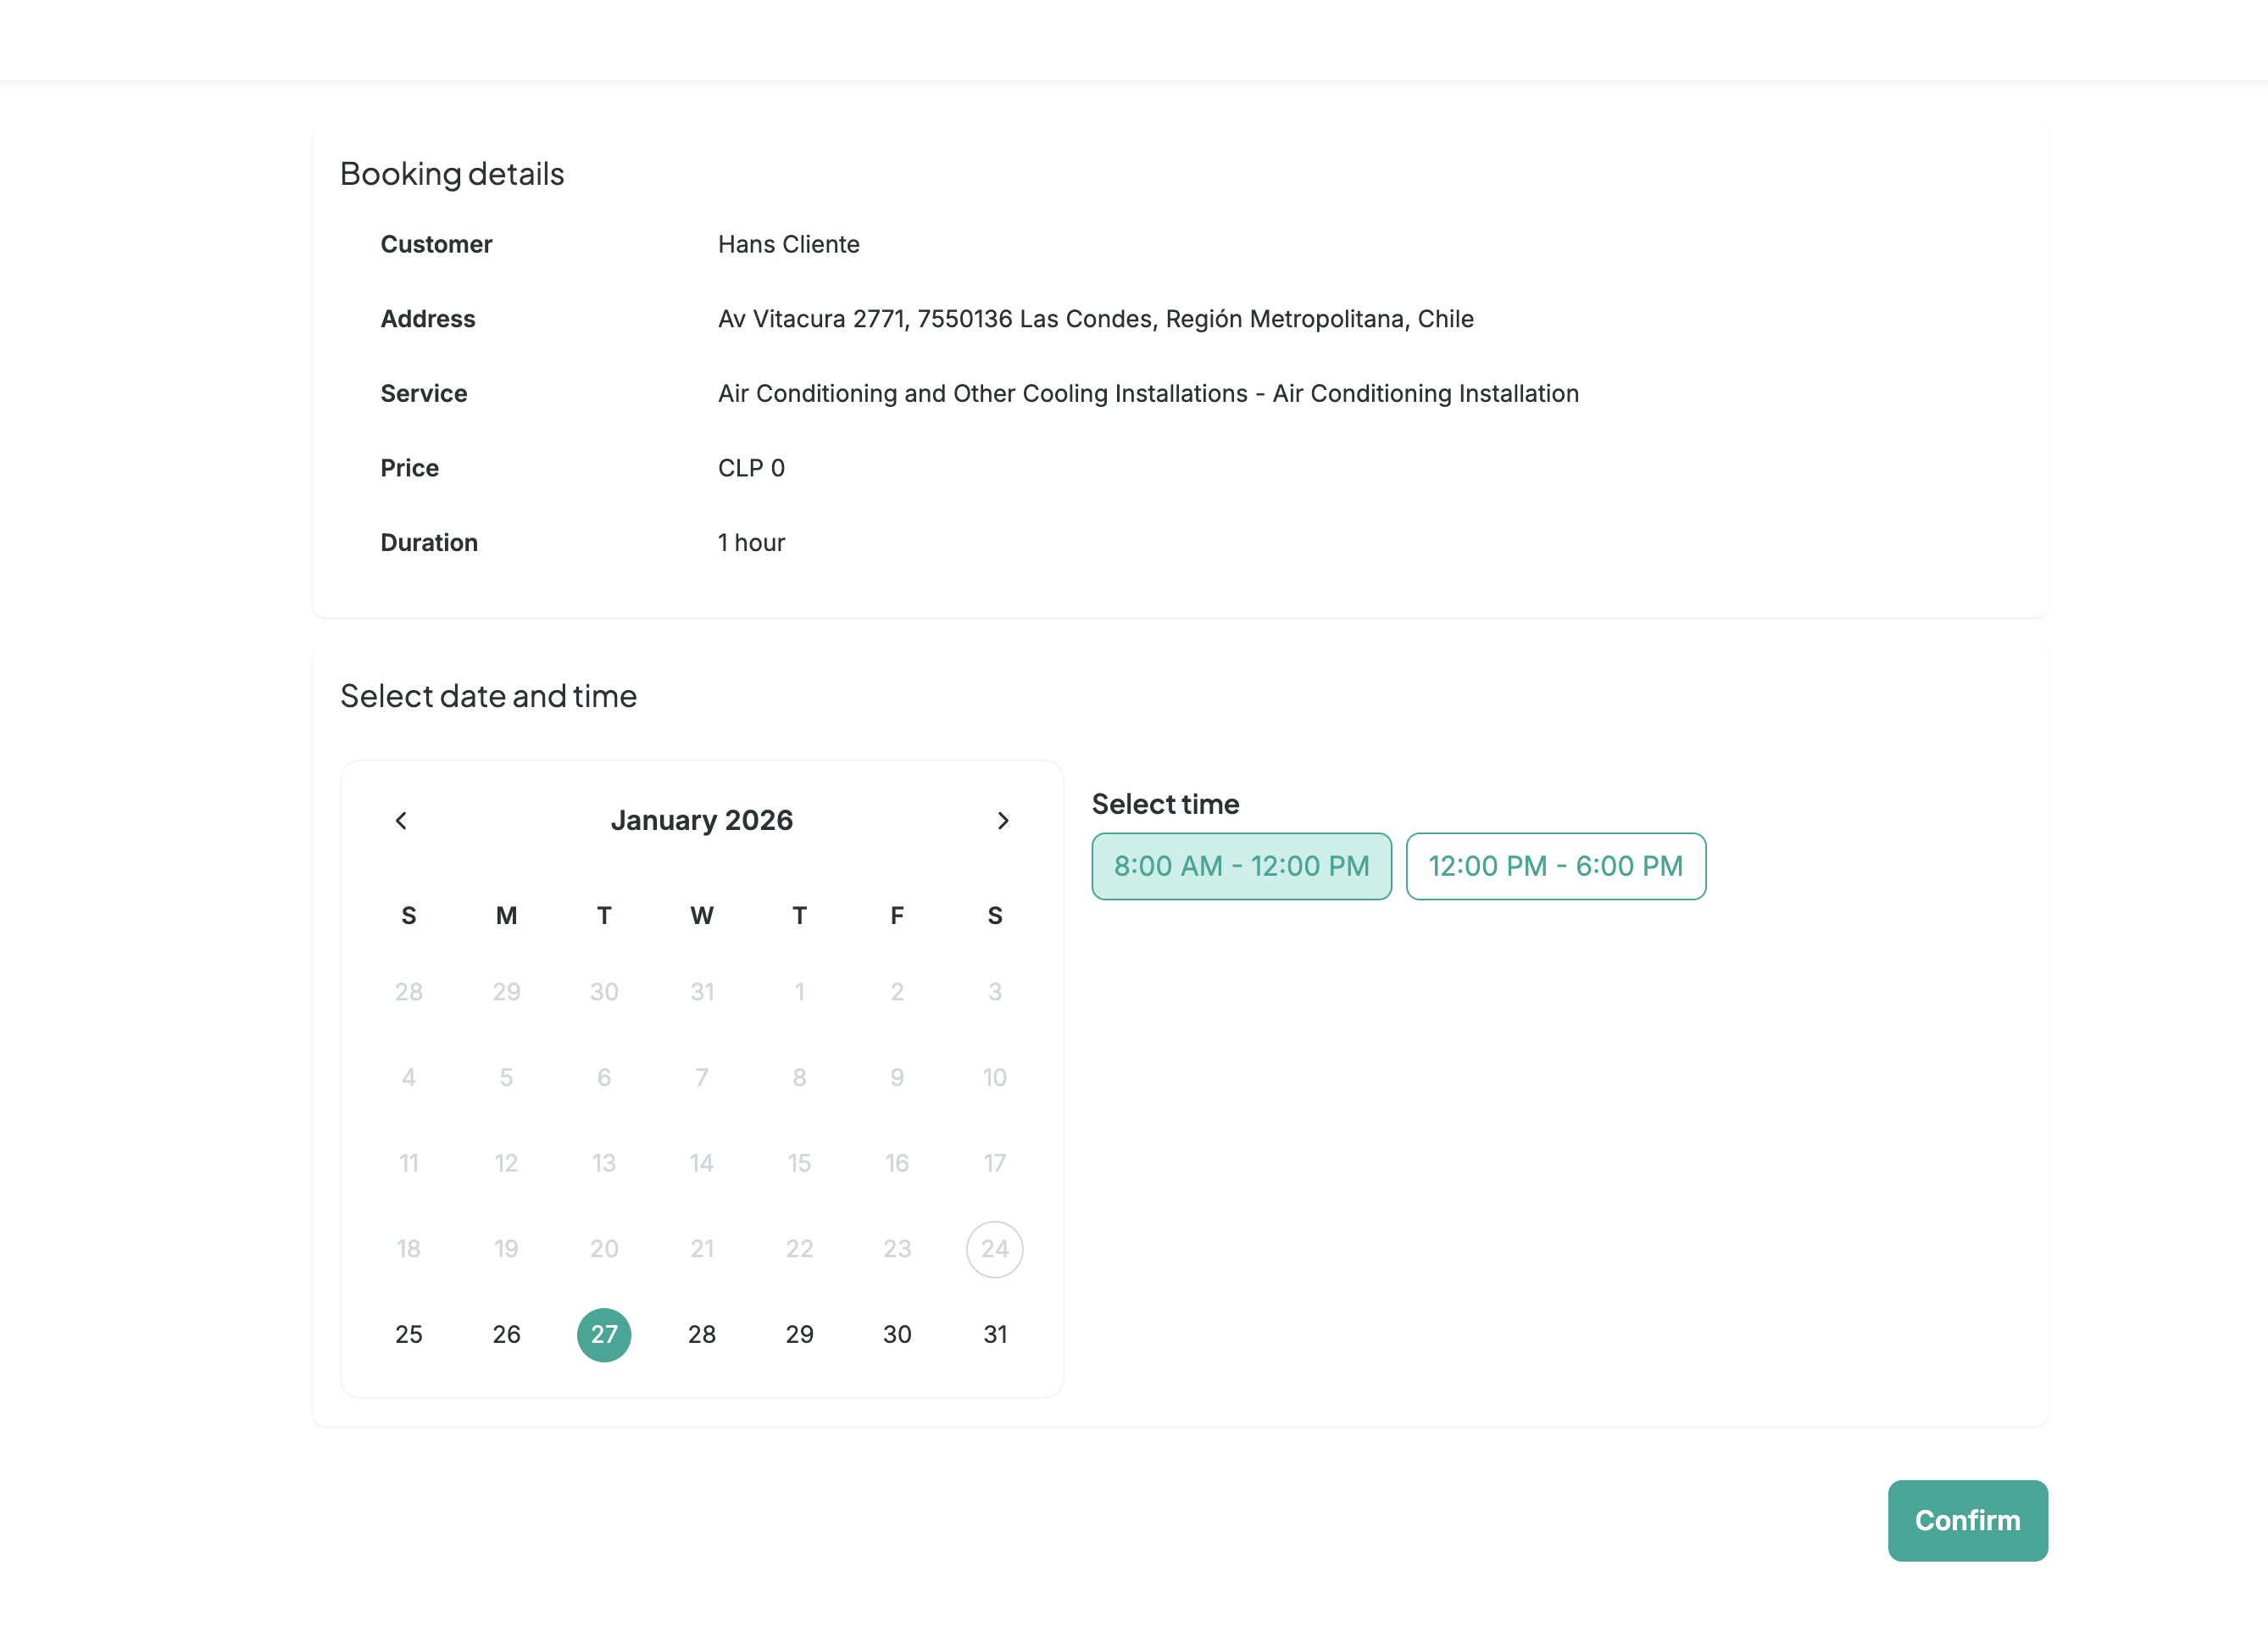The image size is (2268, 1643).
Task: Click the Confirm button
Action: (1967, 1520)
